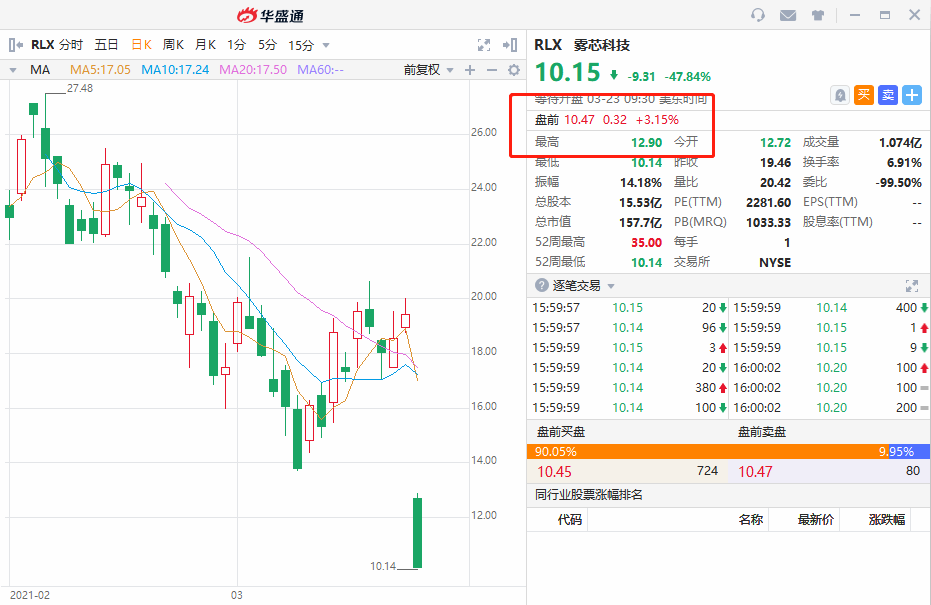Click the 换手率 6.91% value

(x=904, y=163)
